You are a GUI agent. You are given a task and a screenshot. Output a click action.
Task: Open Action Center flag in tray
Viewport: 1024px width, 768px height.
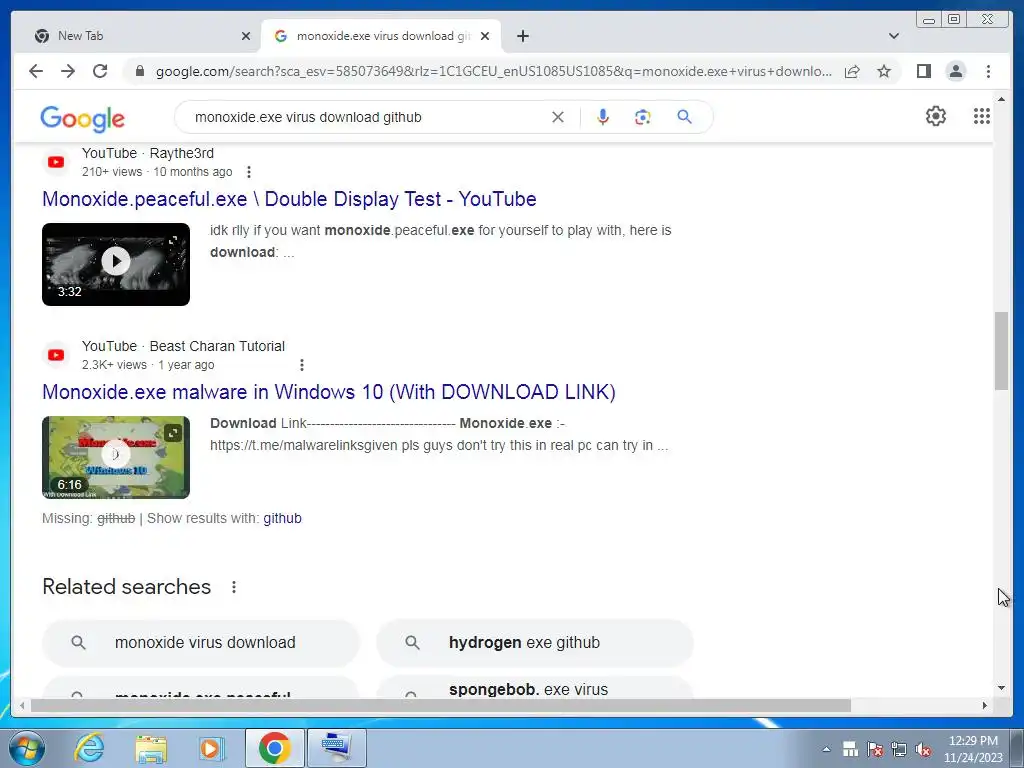[875, 749]
